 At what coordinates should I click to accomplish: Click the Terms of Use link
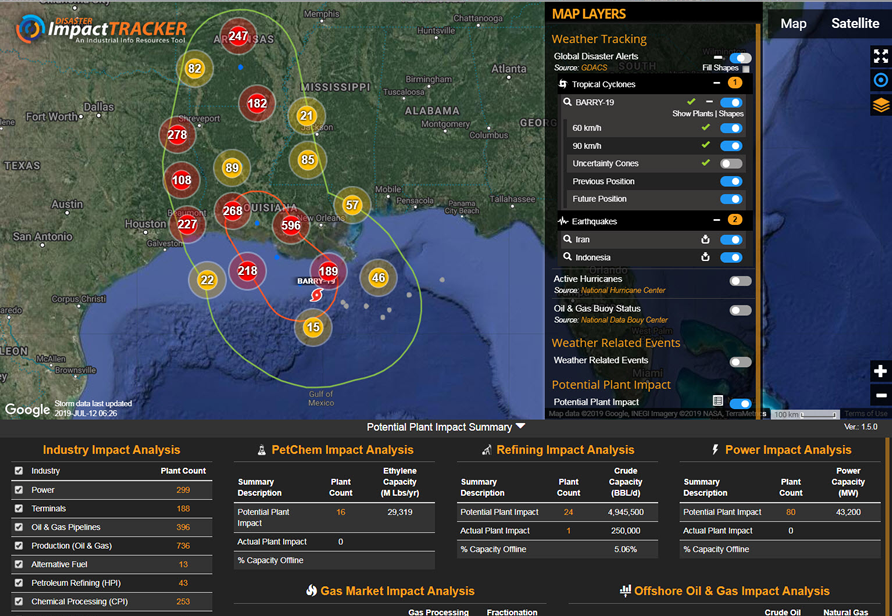[x=865, y=414]
